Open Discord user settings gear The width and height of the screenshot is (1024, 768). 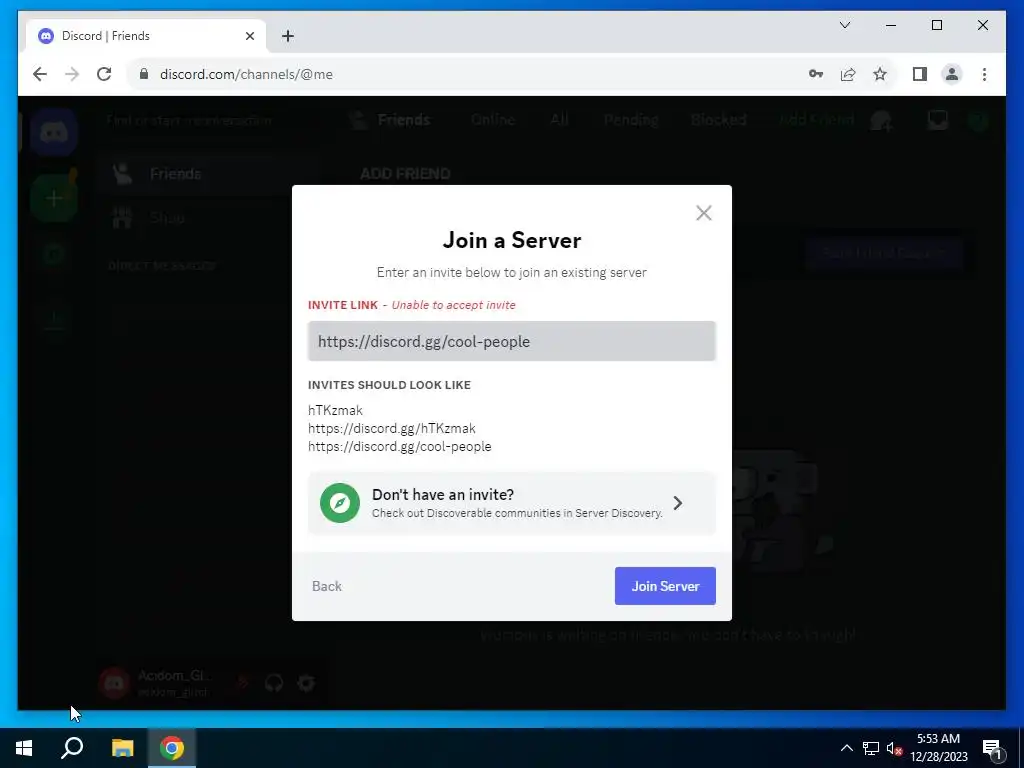point(306,683)
